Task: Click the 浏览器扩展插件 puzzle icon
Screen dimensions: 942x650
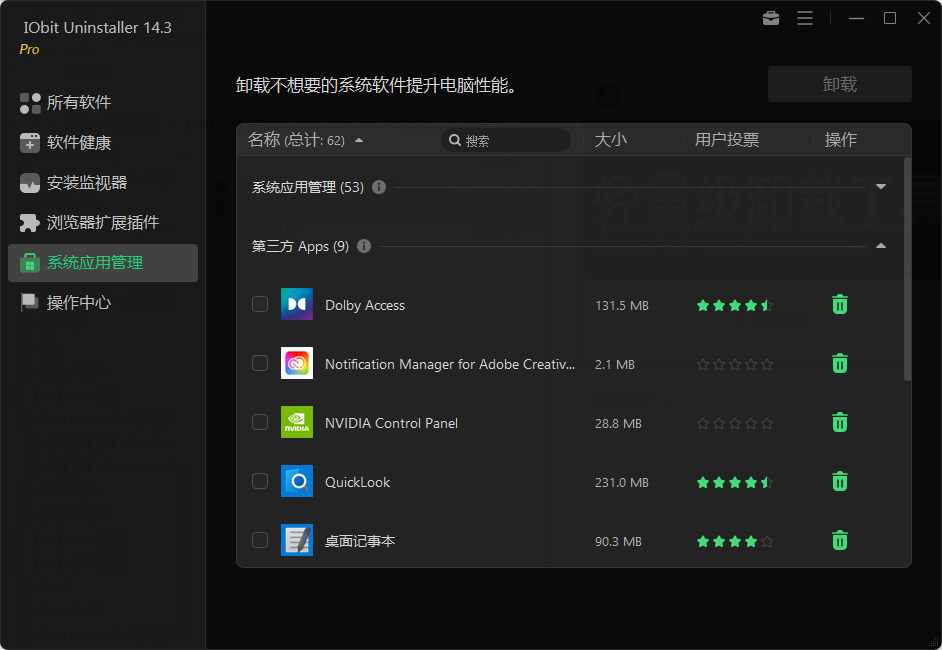Action: [29, 223]
